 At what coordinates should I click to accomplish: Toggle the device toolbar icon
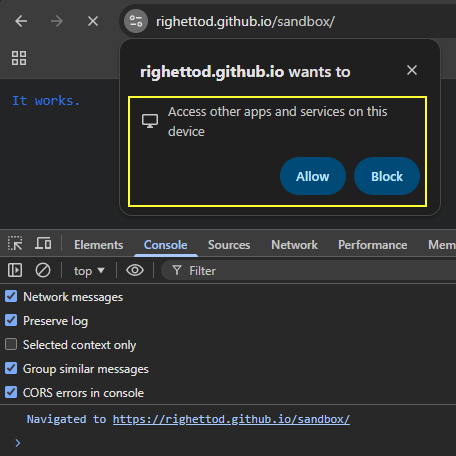[43, 243]
